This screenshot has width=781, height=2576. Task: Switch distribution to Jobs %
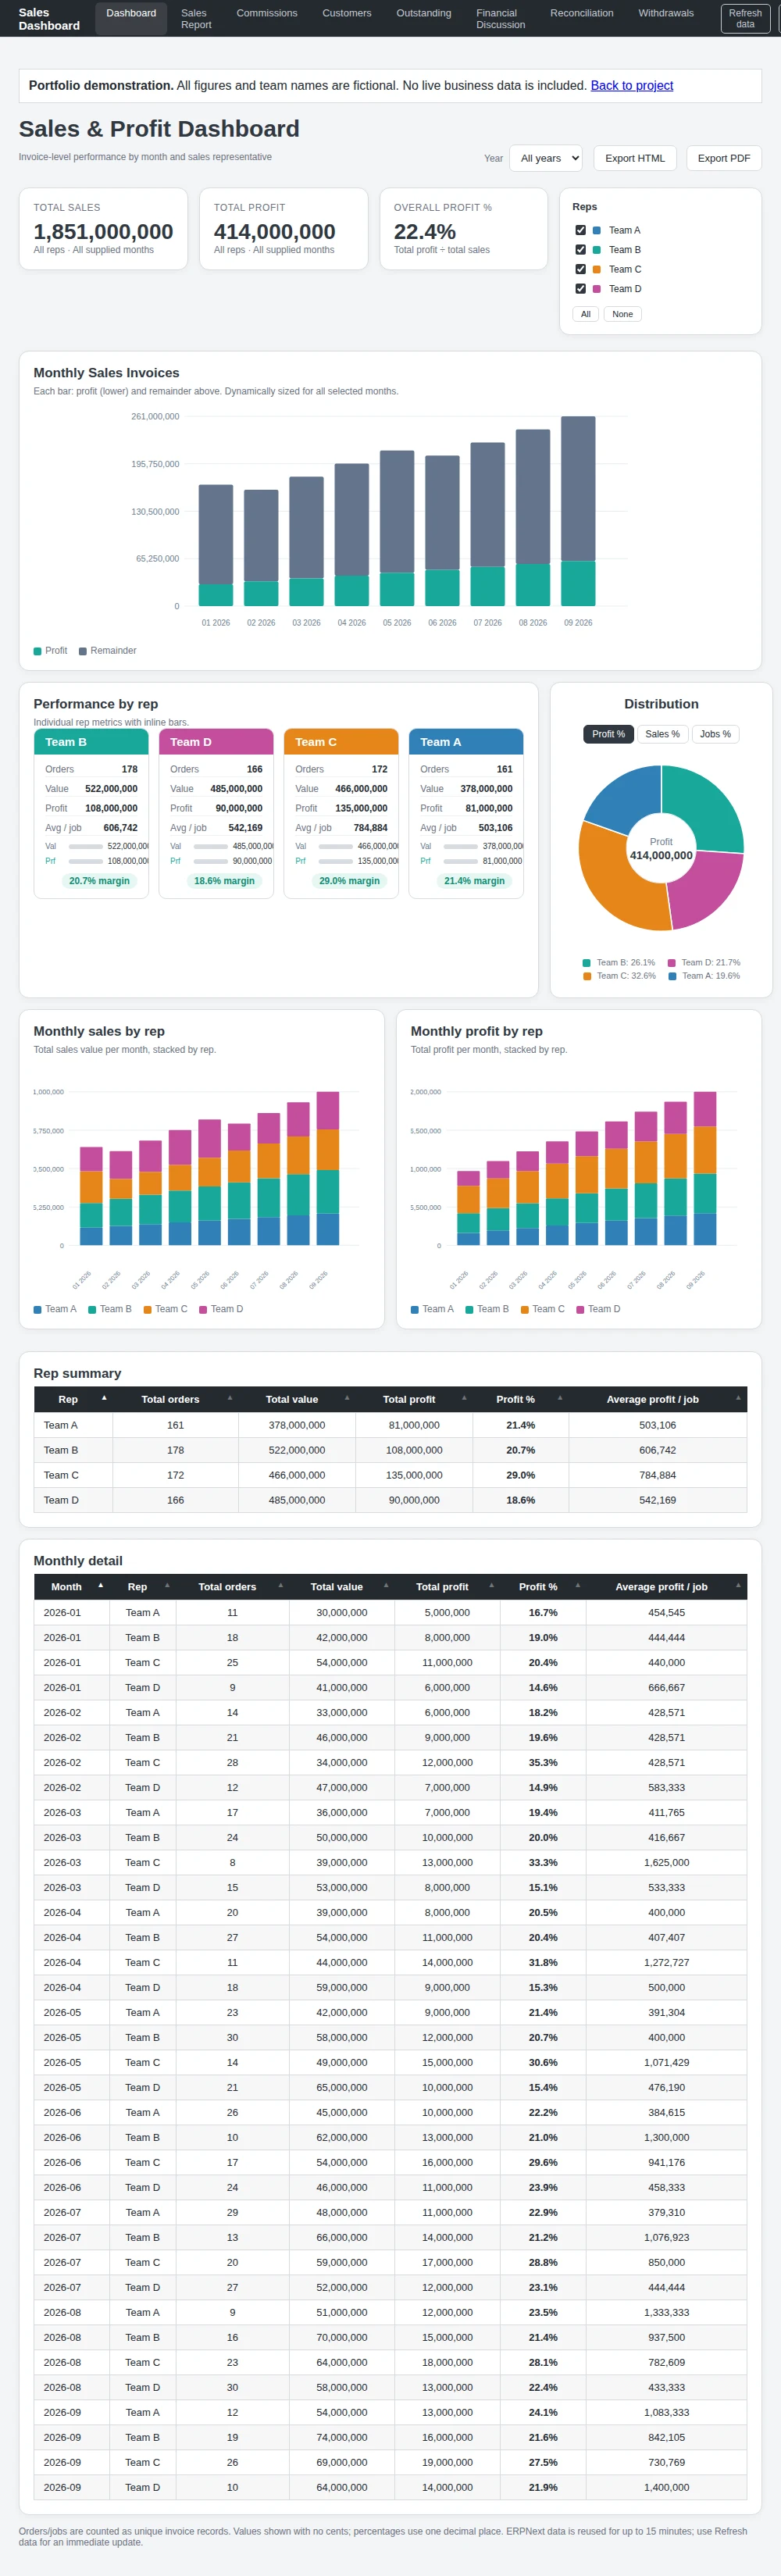715,734
